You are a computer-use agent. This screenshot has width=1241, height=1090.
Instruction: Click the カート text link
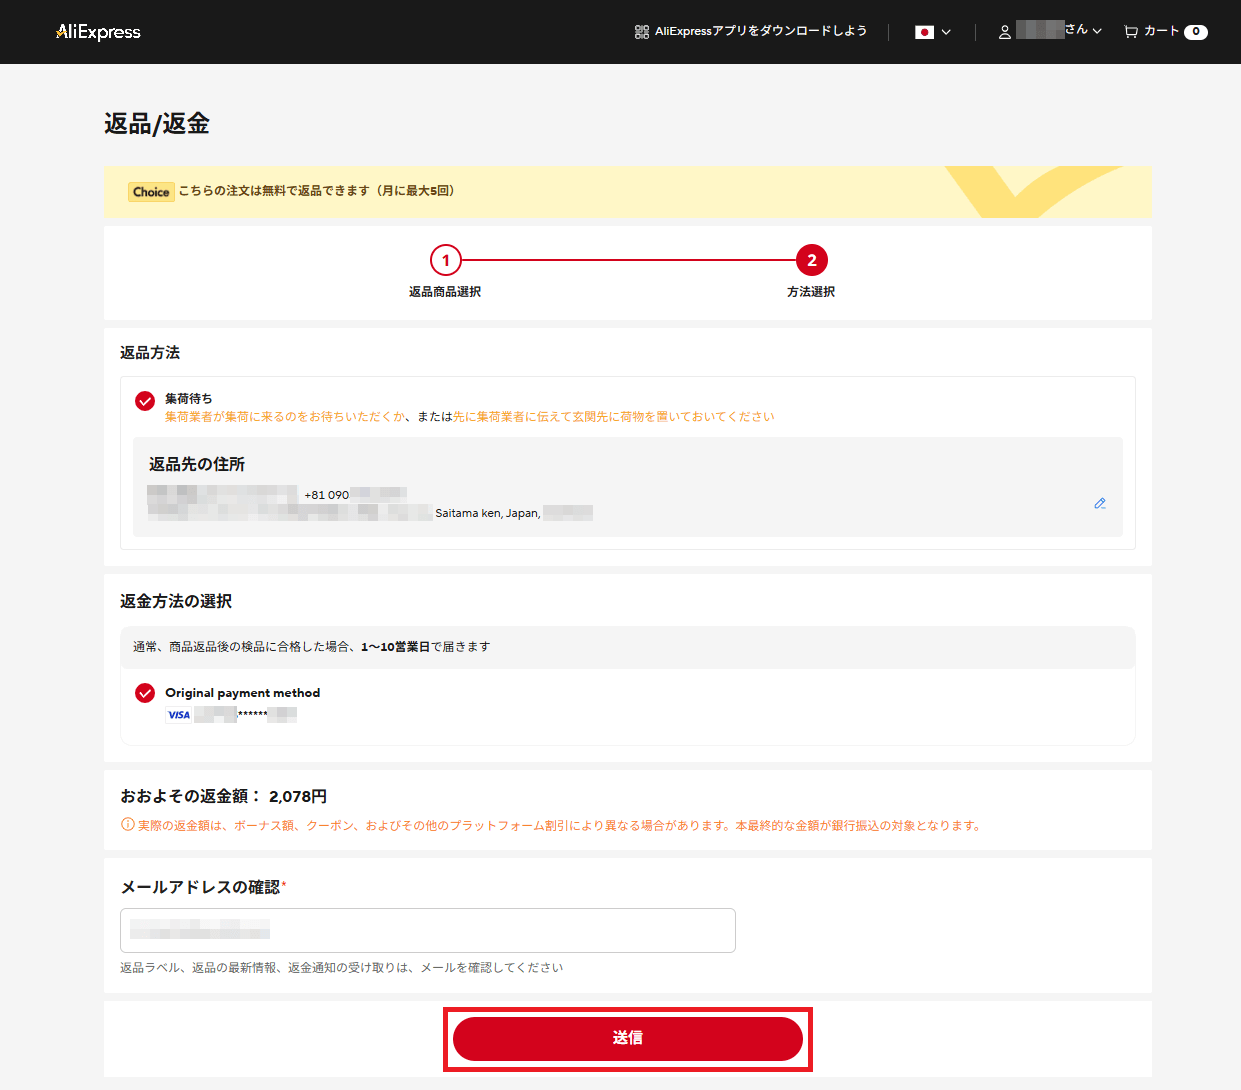[x=1161, y=32]
